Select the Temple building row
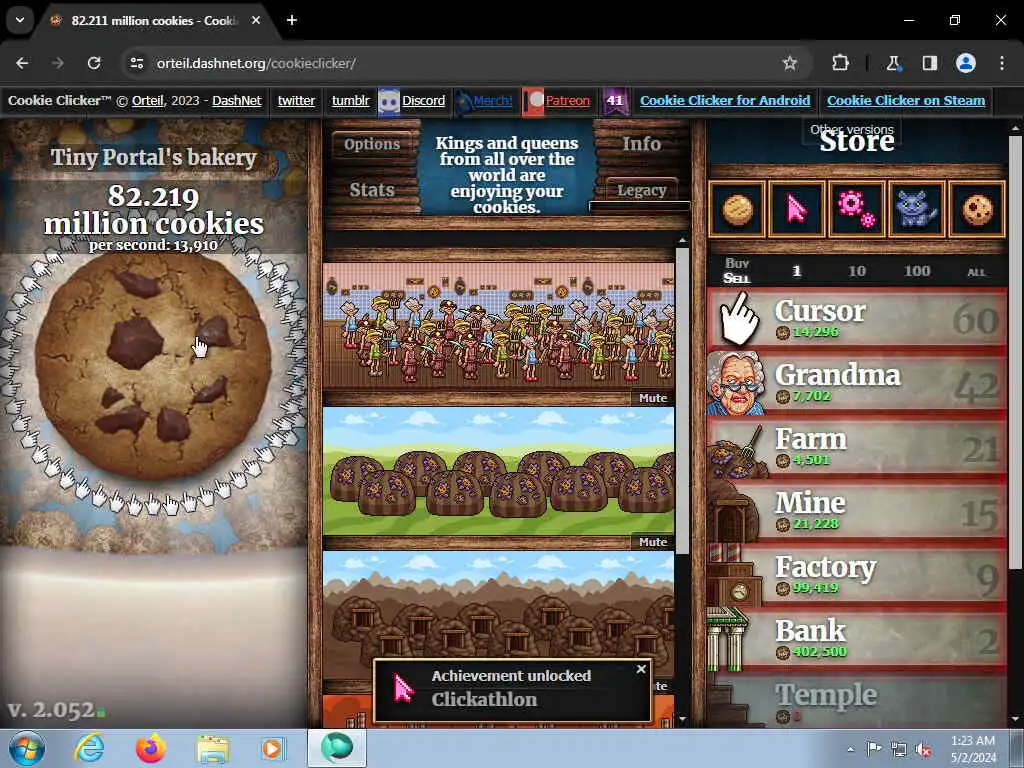 point(857,700)
